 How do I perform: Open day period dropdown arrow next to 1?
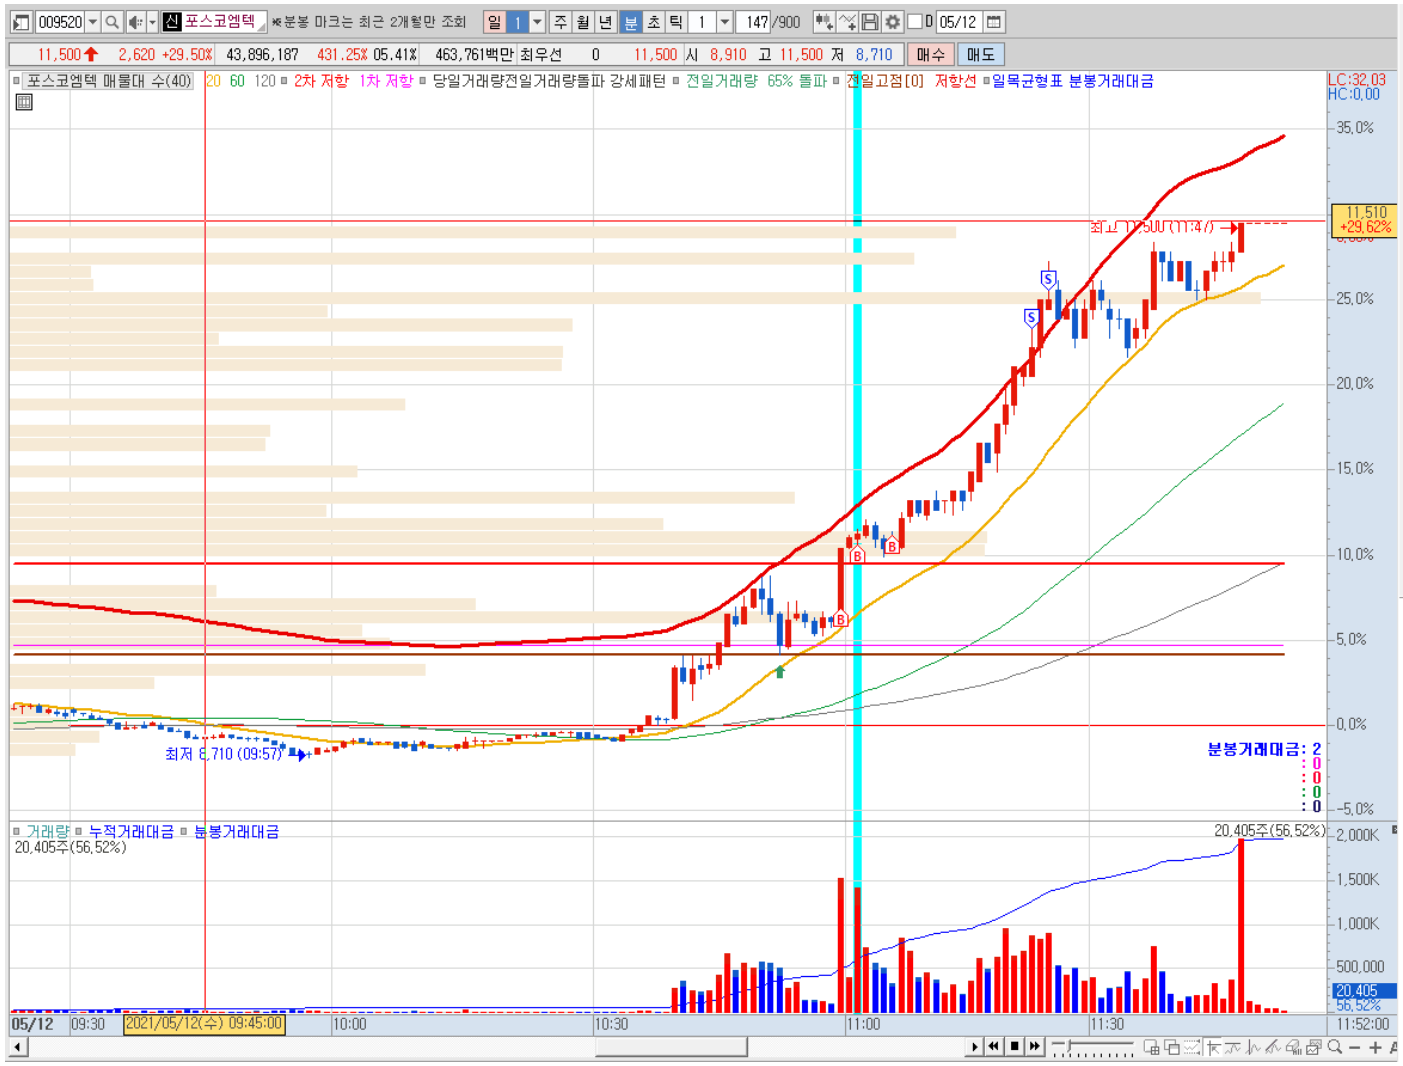coord(537,22)
